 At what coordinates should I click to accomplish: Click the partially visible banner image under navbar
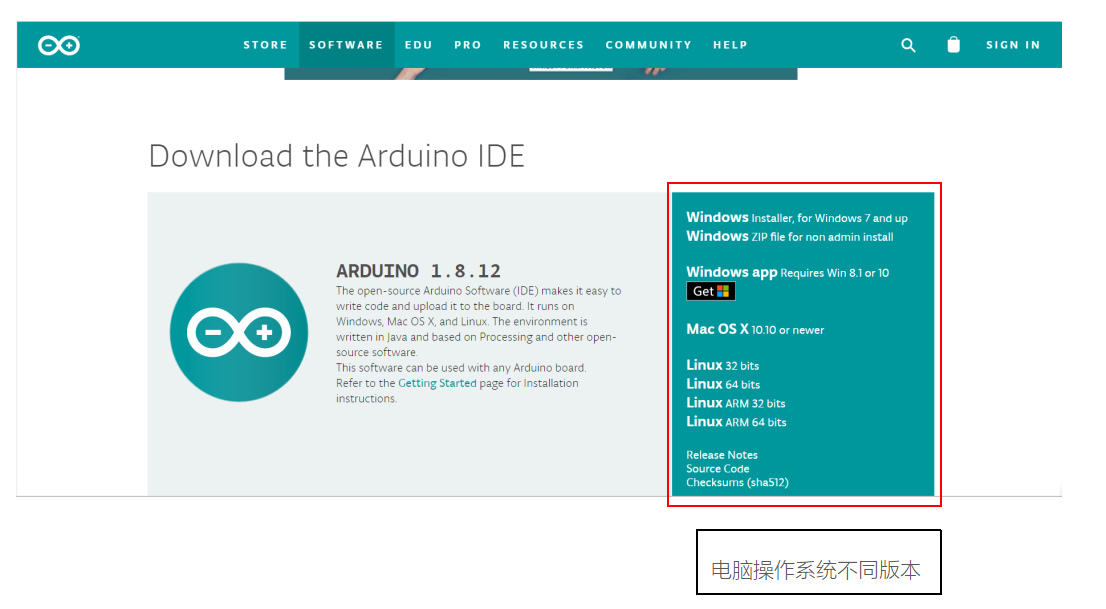click(x=541, y=73)
